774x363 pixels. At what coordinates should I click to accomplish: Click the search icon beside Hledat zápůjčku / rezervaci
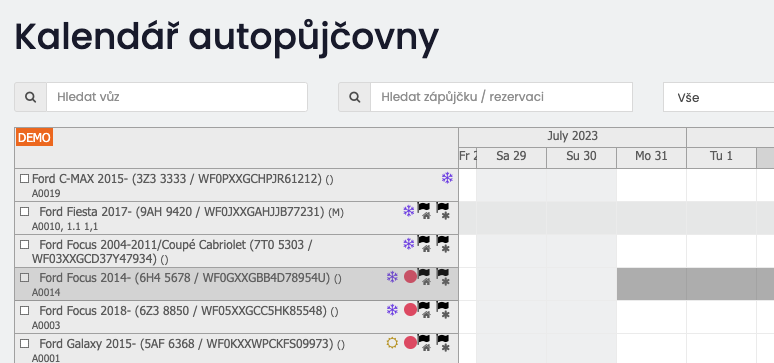(x=354, y=97)
